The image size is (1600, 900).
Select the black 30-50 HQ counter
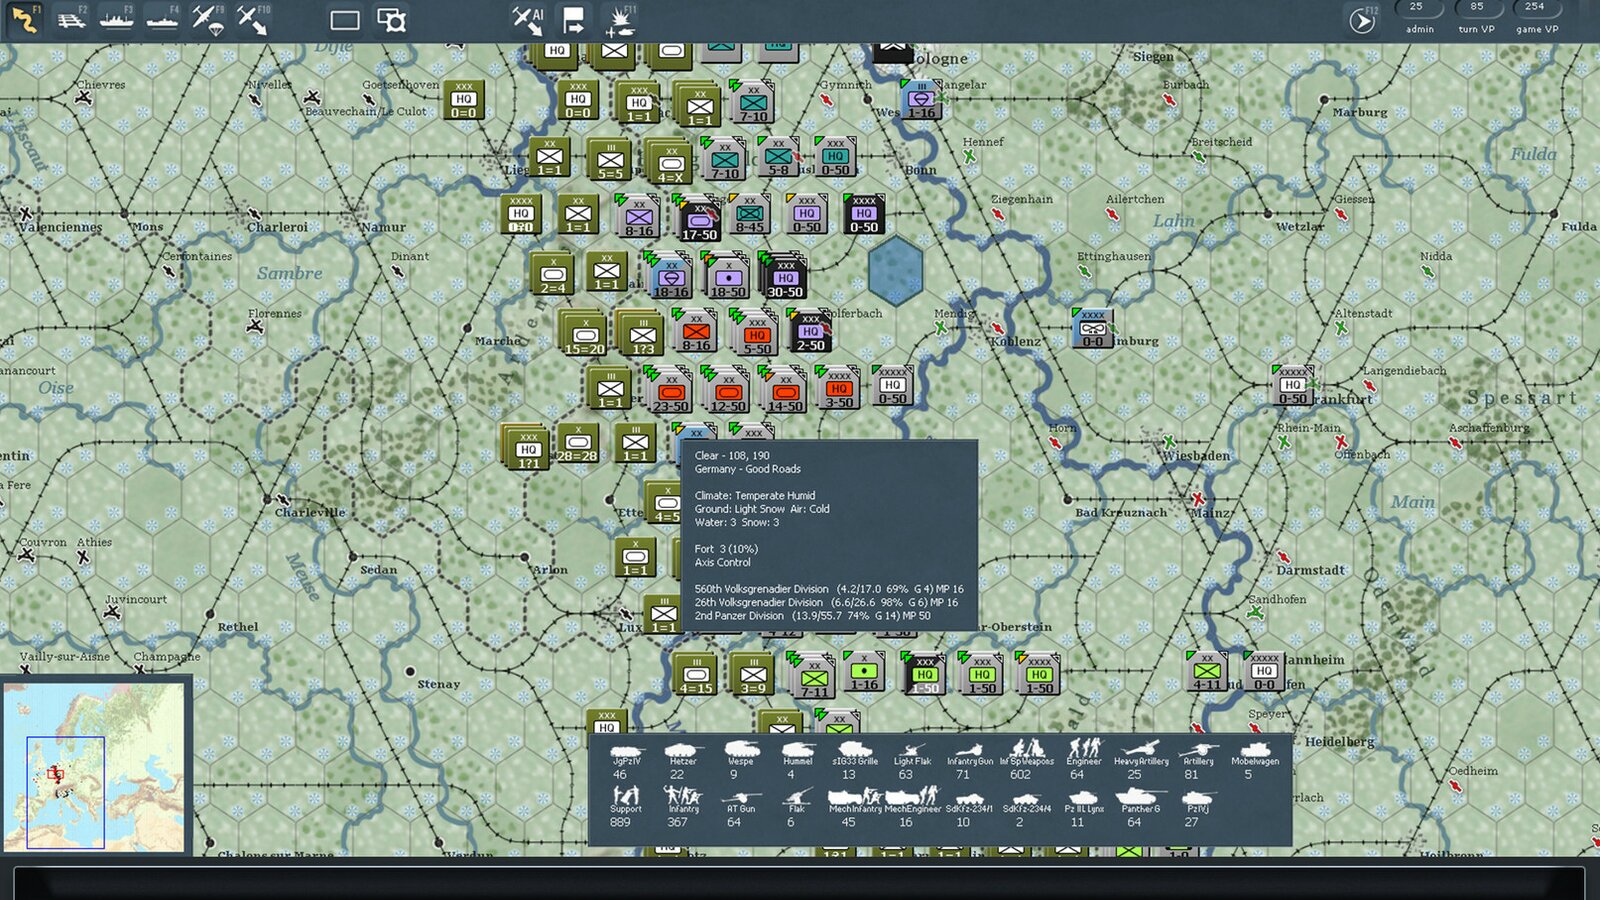coord(785,277)
